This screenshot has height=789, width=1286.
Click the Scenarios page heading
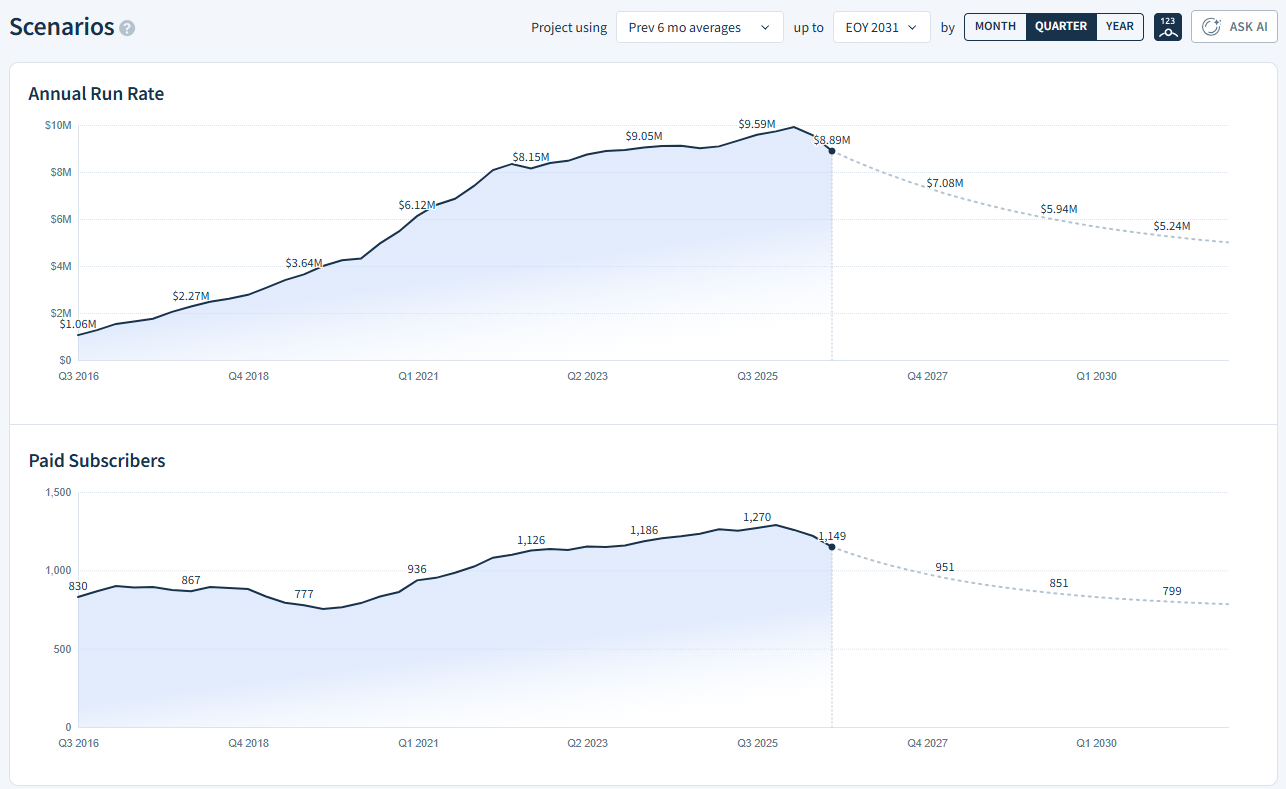tap(62, 27)
